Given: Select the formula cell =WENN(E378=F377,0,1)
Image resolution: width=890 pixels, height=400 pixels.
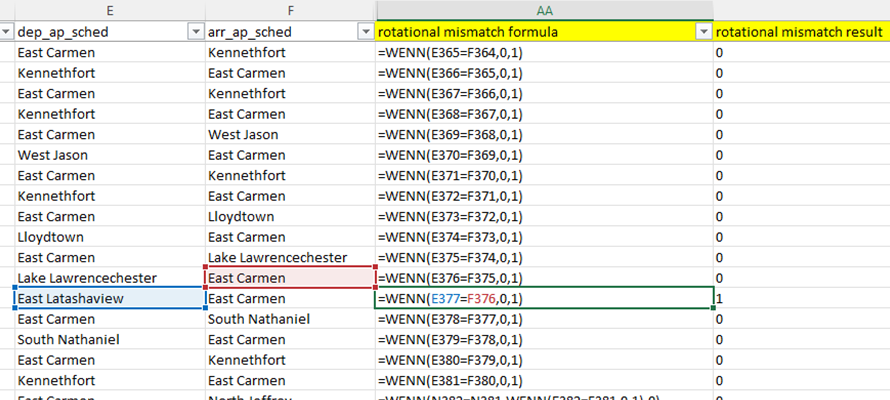Looking at the screenshot, I should (x=544, y=319).
